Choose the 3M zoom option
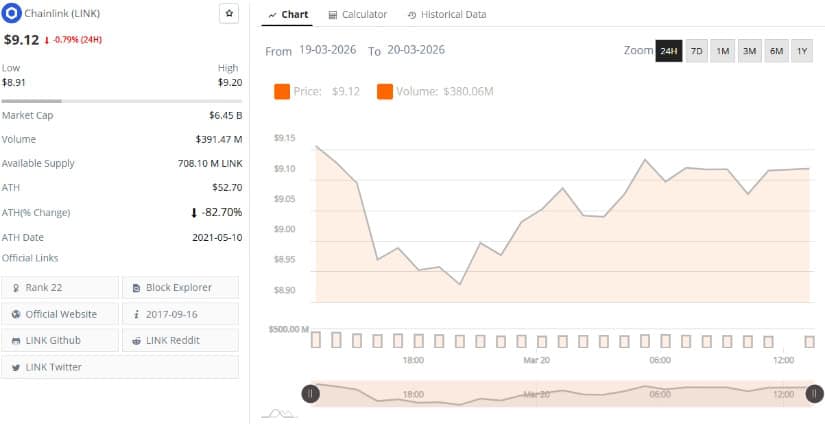Image resolution: width=825 pixels, height=424 pixels. [749, 51]
